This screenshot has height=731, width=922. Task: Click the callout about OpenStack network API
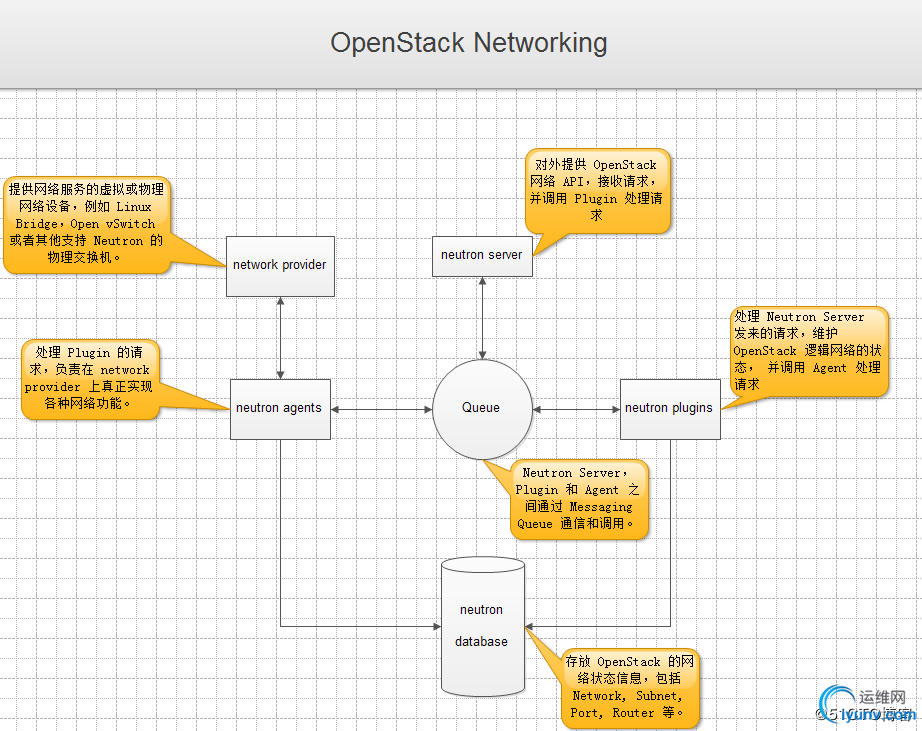pyautogui.click(x=597, y=191)
